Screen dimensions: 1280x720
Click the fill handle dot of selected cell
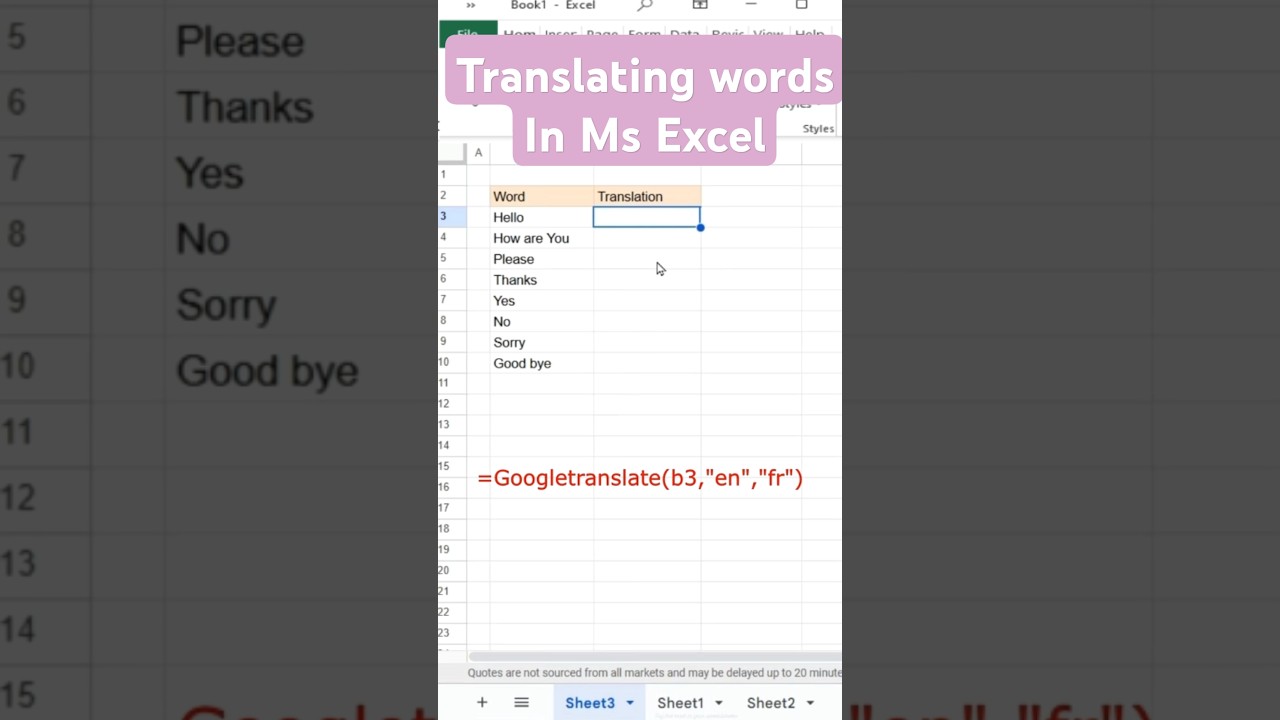[700, 228]
